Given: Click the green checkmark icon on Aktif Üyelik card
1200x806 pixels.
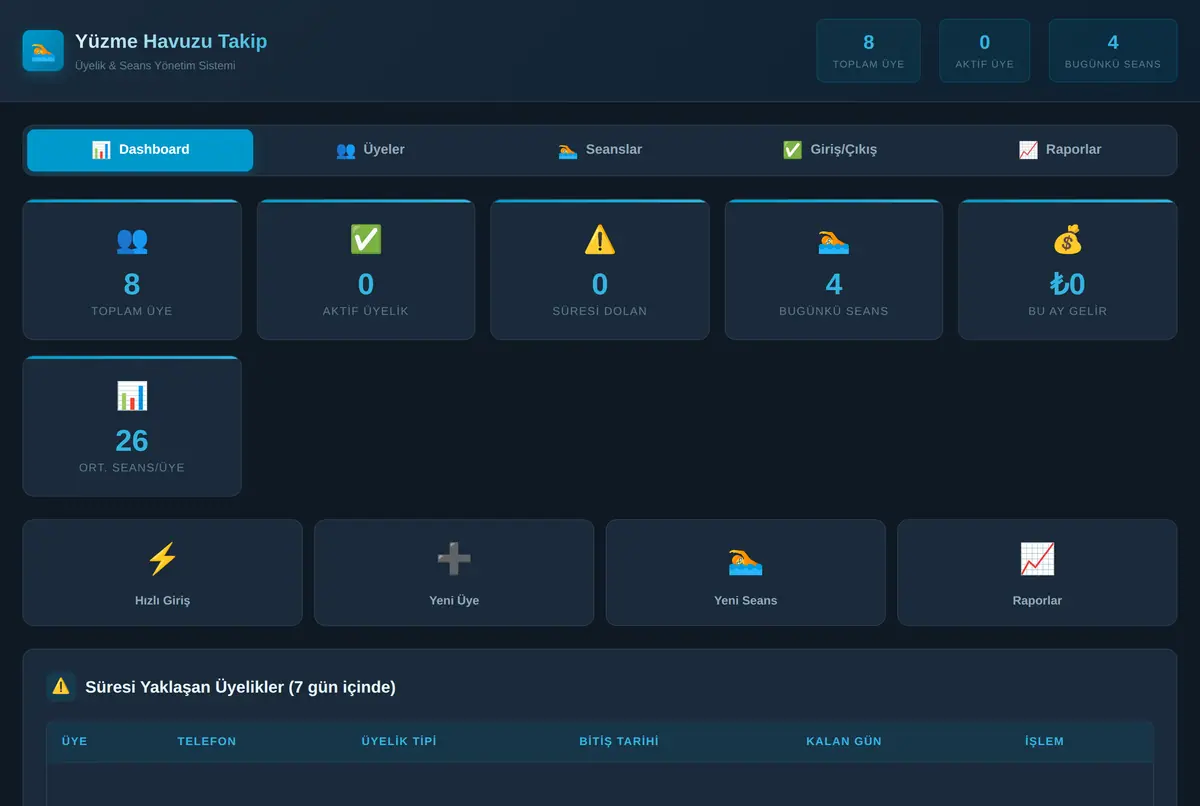Looking at the screenshot, I should click(x=366, y=240).
